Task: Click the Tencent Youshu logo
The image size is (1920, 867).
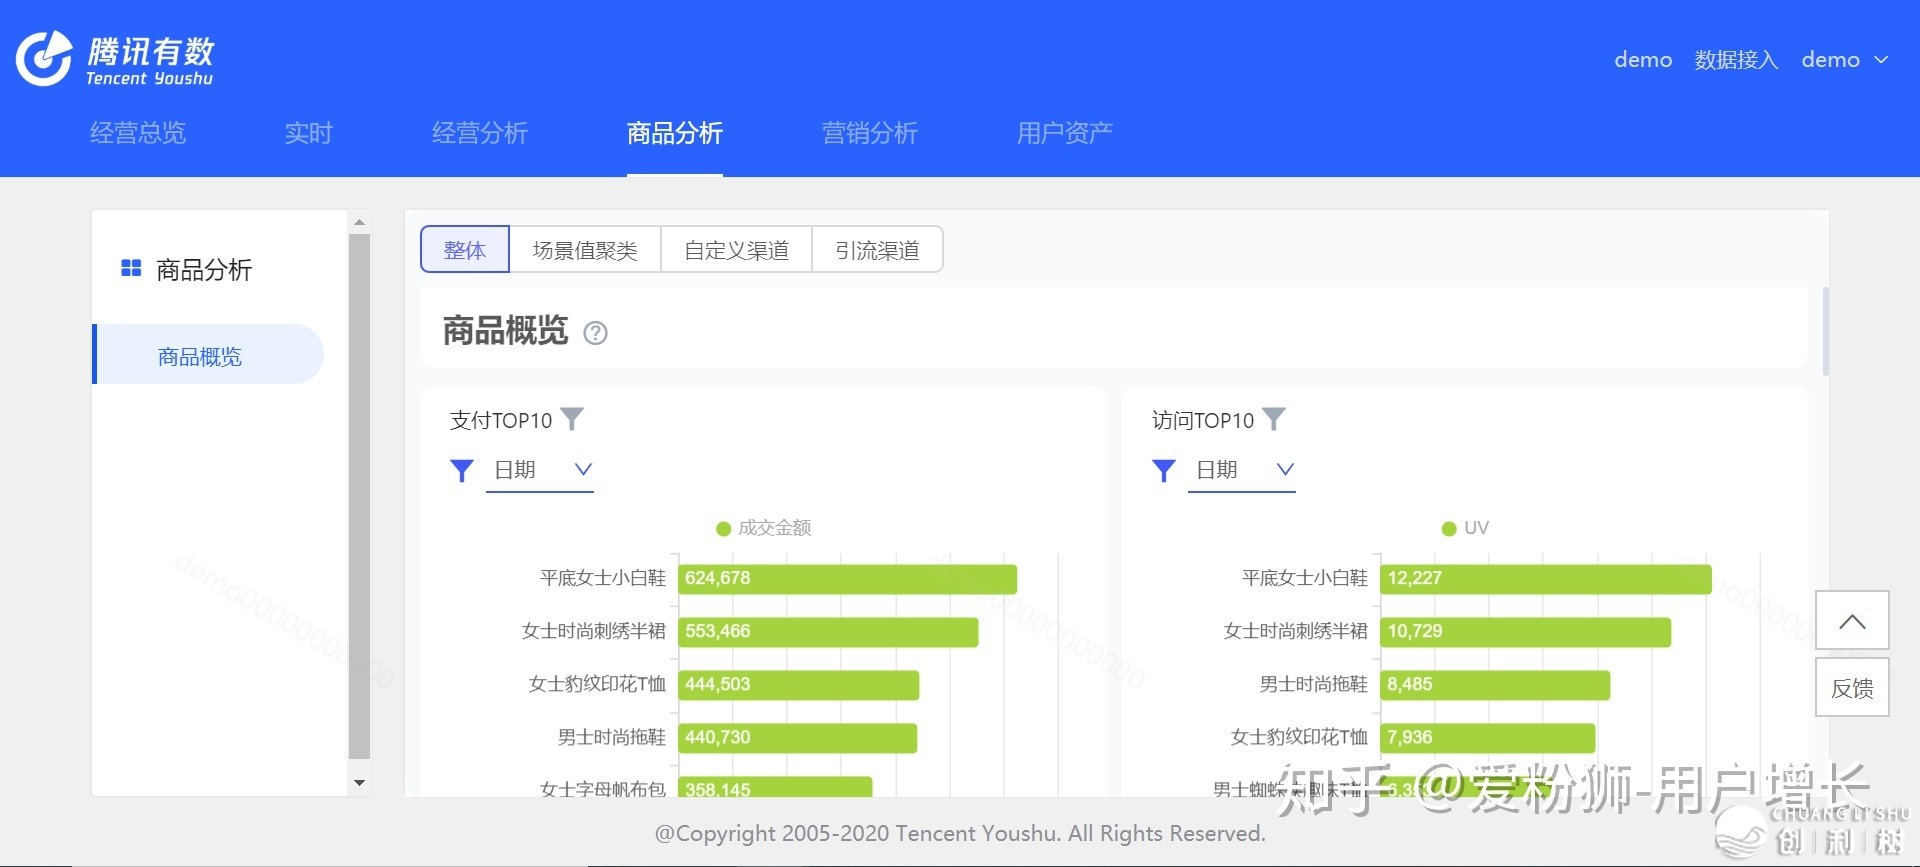Action: pyautogui.click(x=115, y=59)
